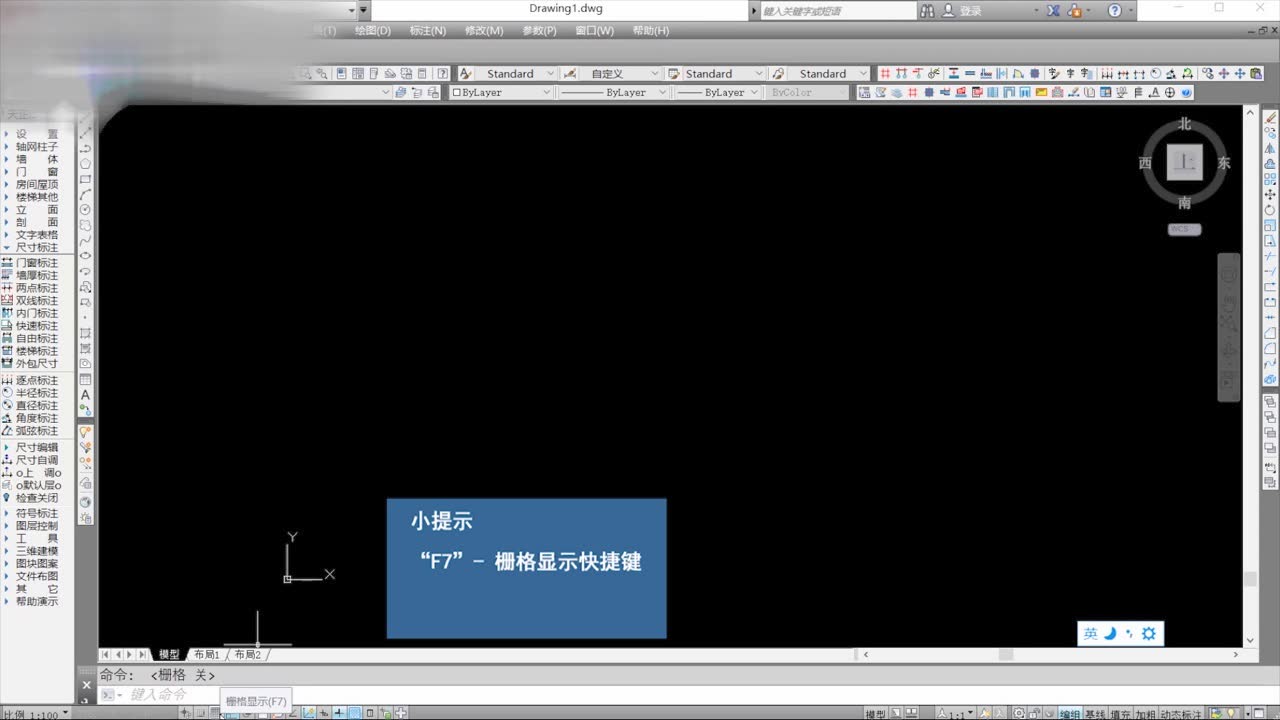This screenshot has height=720, width=1280.
Task: Open the sign-in 登录 user icon
Action: pyautogui.click(x=948, y=10)
